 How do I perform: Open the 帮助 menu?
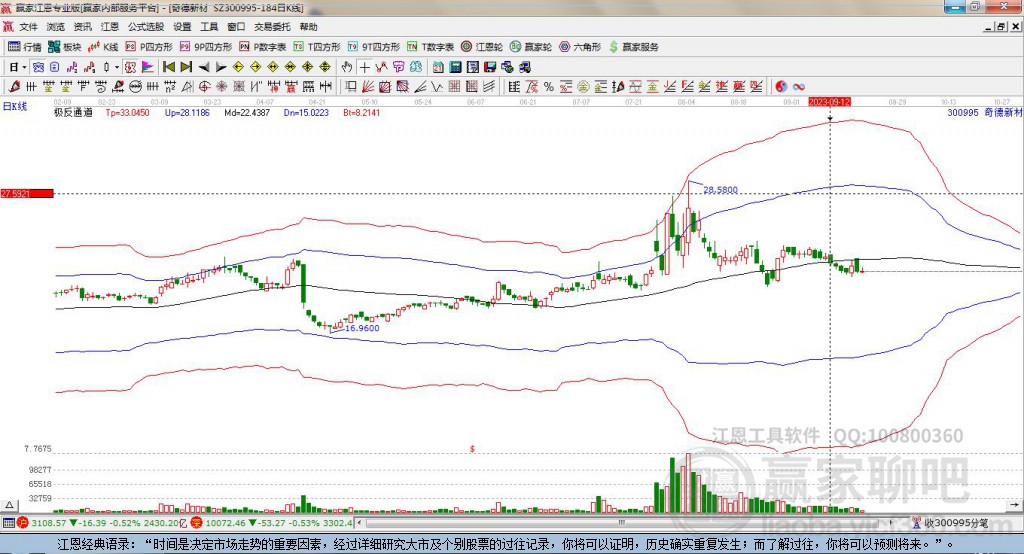[x=308, y=27]
